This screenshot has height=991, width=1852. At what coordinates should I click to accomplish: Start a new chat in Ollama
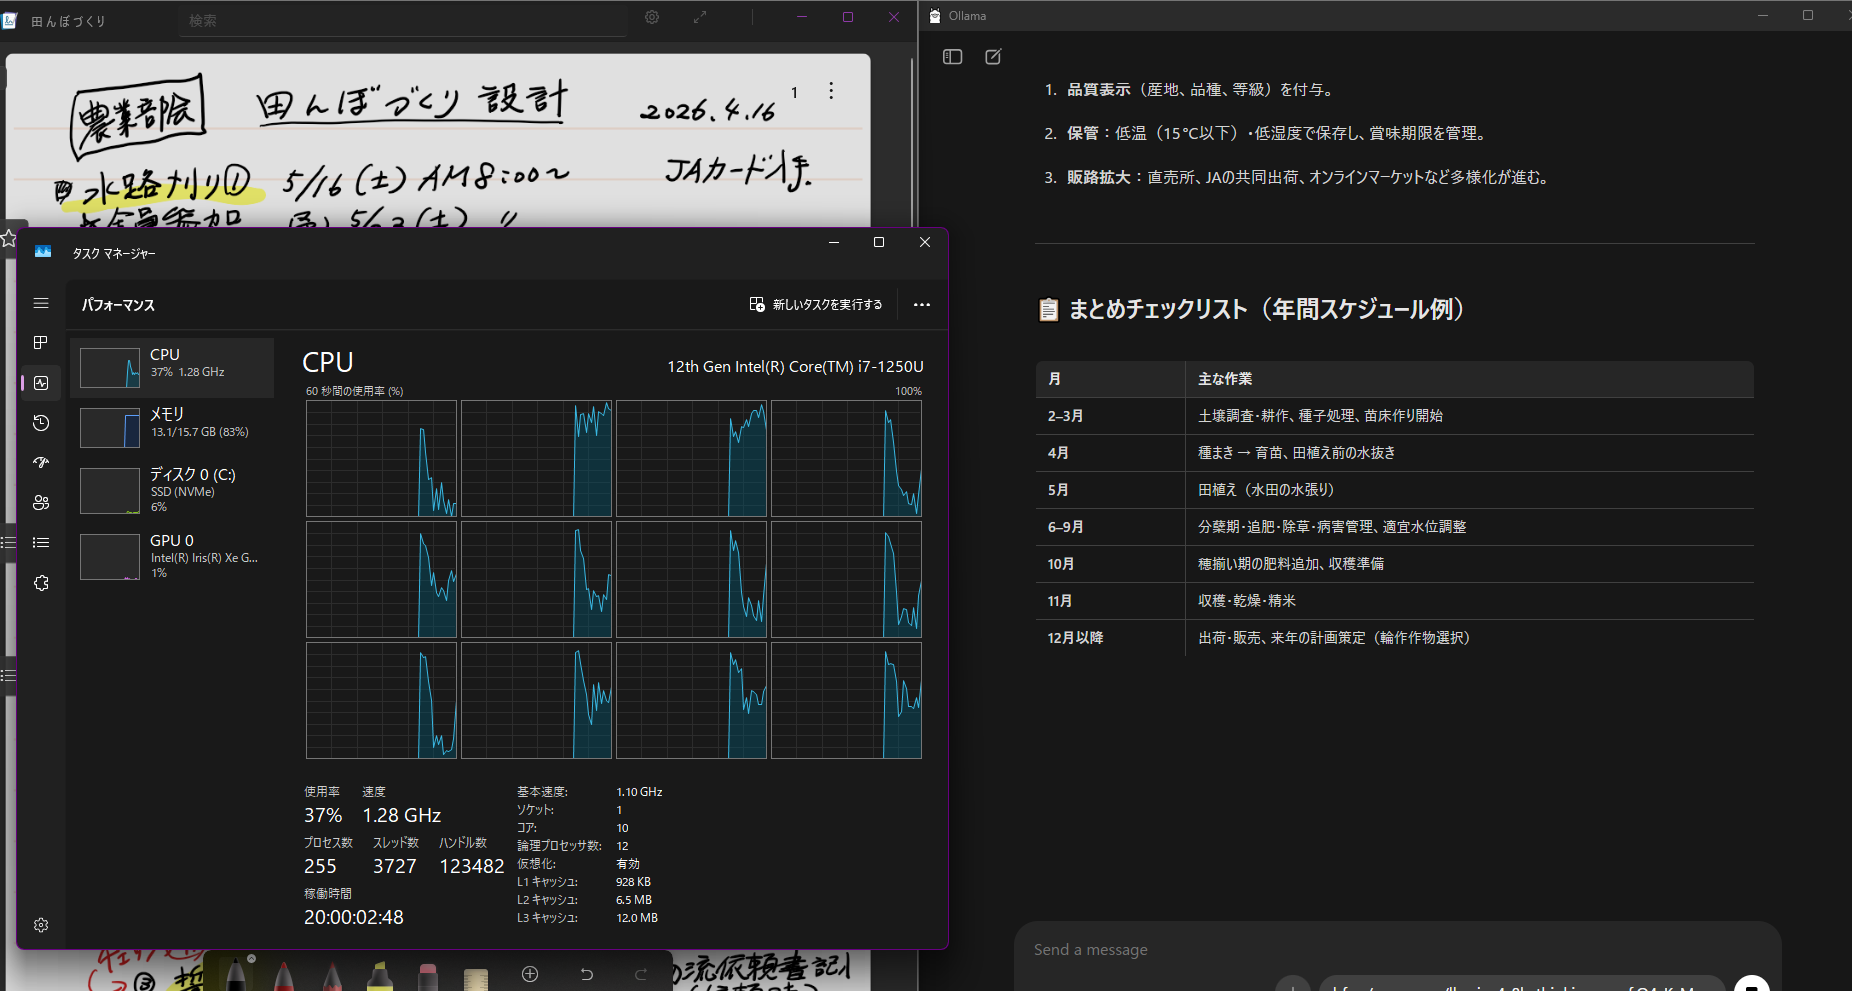pos(993,57)
